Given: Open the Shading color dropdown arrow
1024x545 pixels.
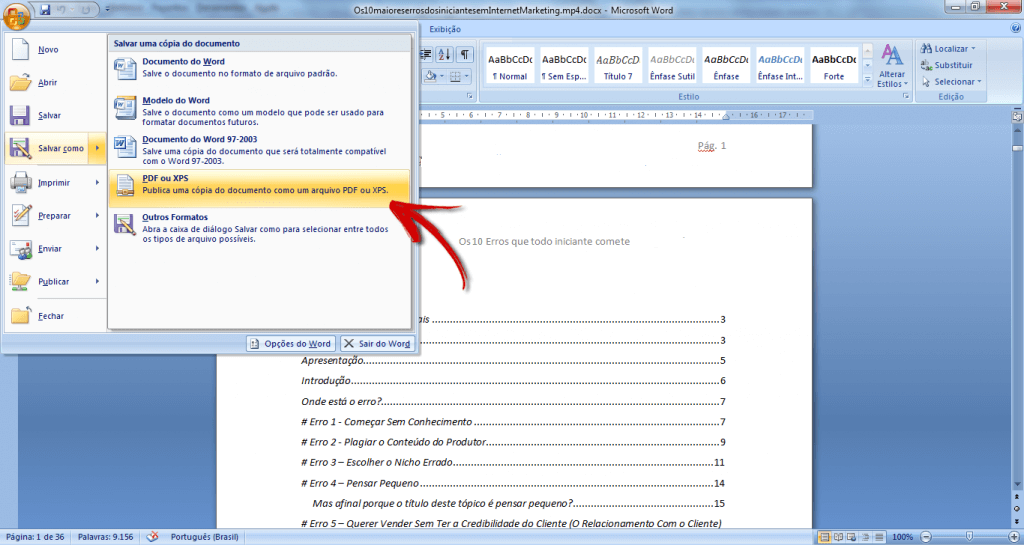Looking at the screenshot, I should click(441, 76).
